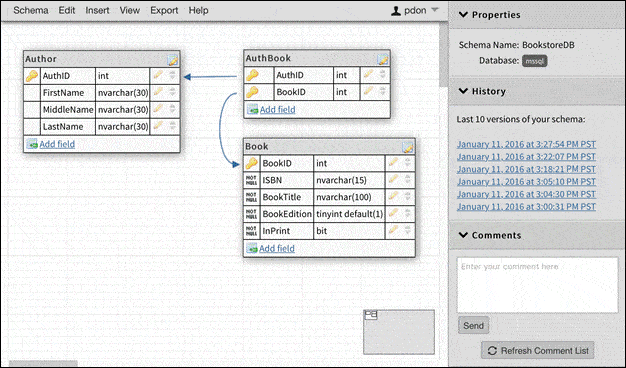The image size is (626, 368).
Task: Click the key icon of AuthBook BookID
Action: 252,92
